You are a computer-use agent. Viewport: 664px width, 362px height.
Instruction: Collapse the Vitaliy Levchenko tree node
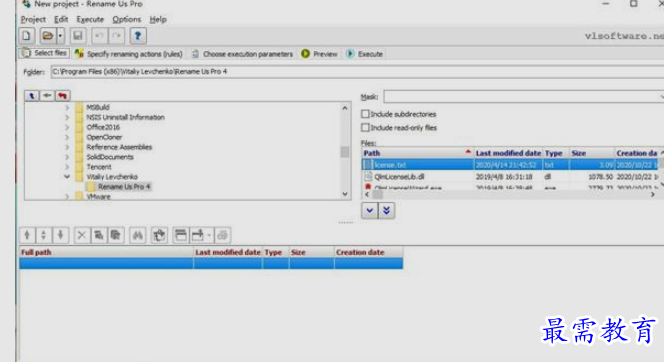click(x=67, y=177)
